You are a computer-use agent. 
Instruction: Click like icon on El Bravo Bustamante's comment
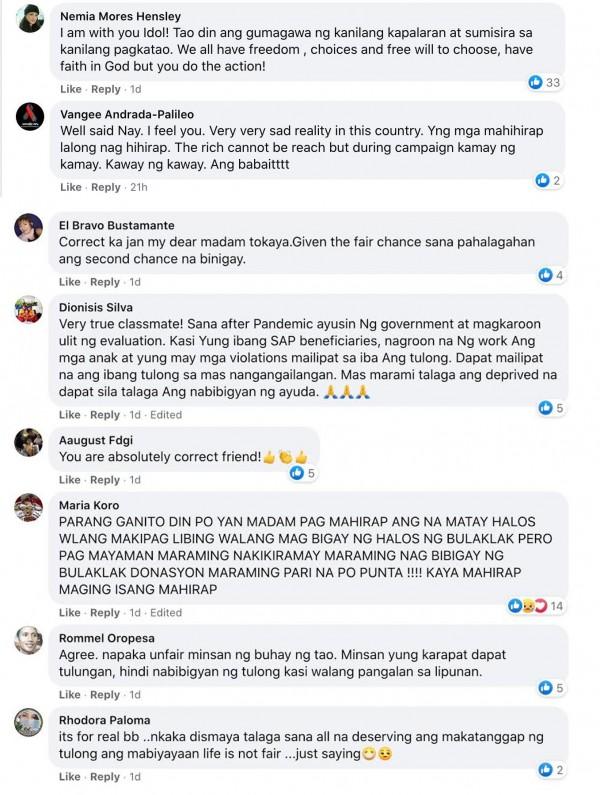[545, 275]
